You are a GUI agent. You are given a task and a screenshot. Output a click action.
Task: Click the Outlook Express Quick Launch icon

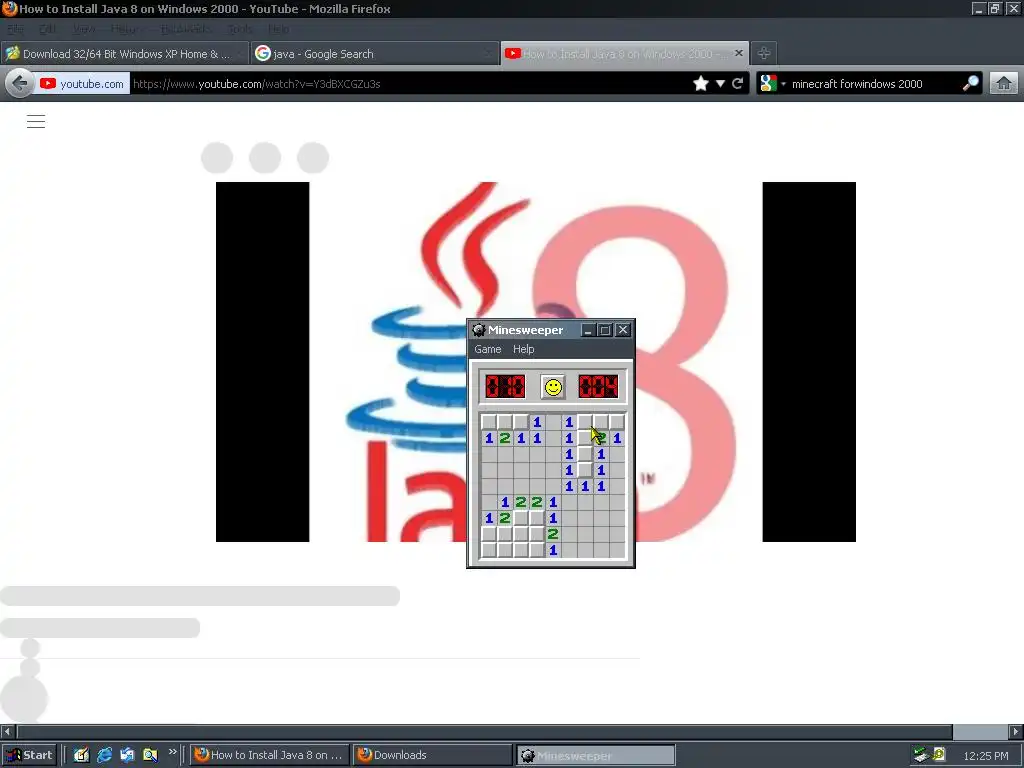pos(127,755)
